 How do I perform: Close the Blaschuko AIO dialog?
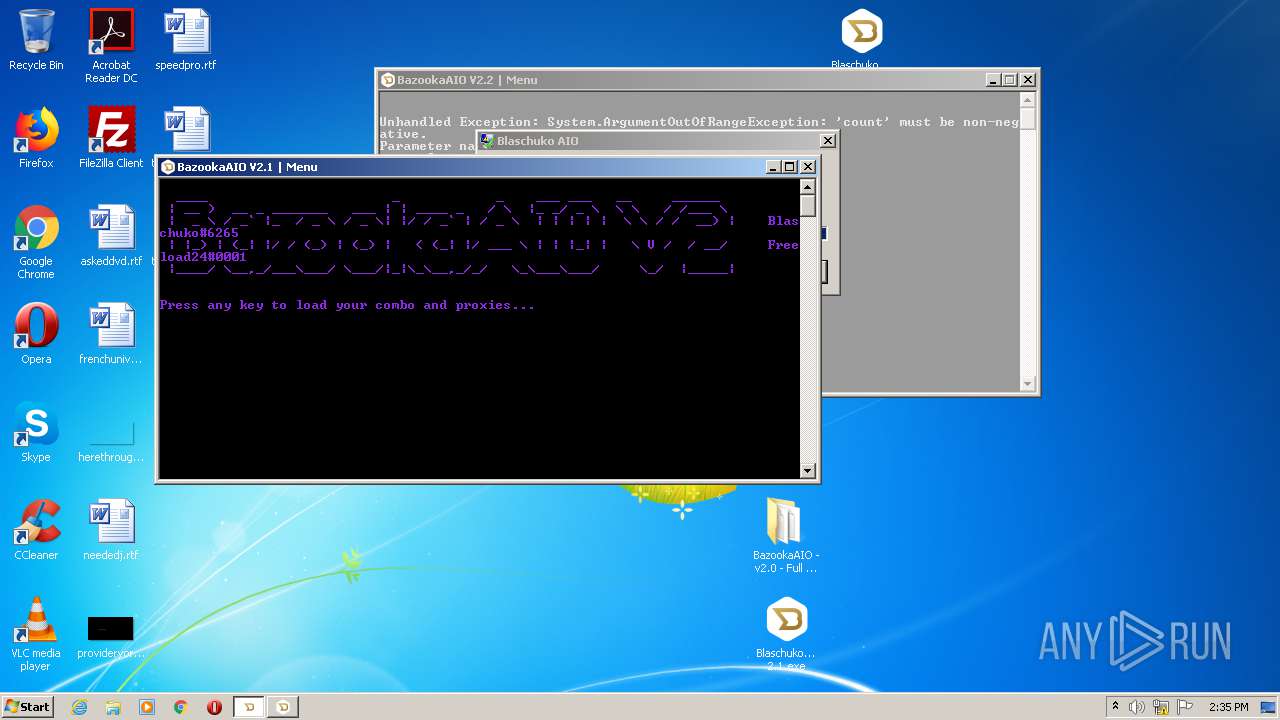point(827,141)
